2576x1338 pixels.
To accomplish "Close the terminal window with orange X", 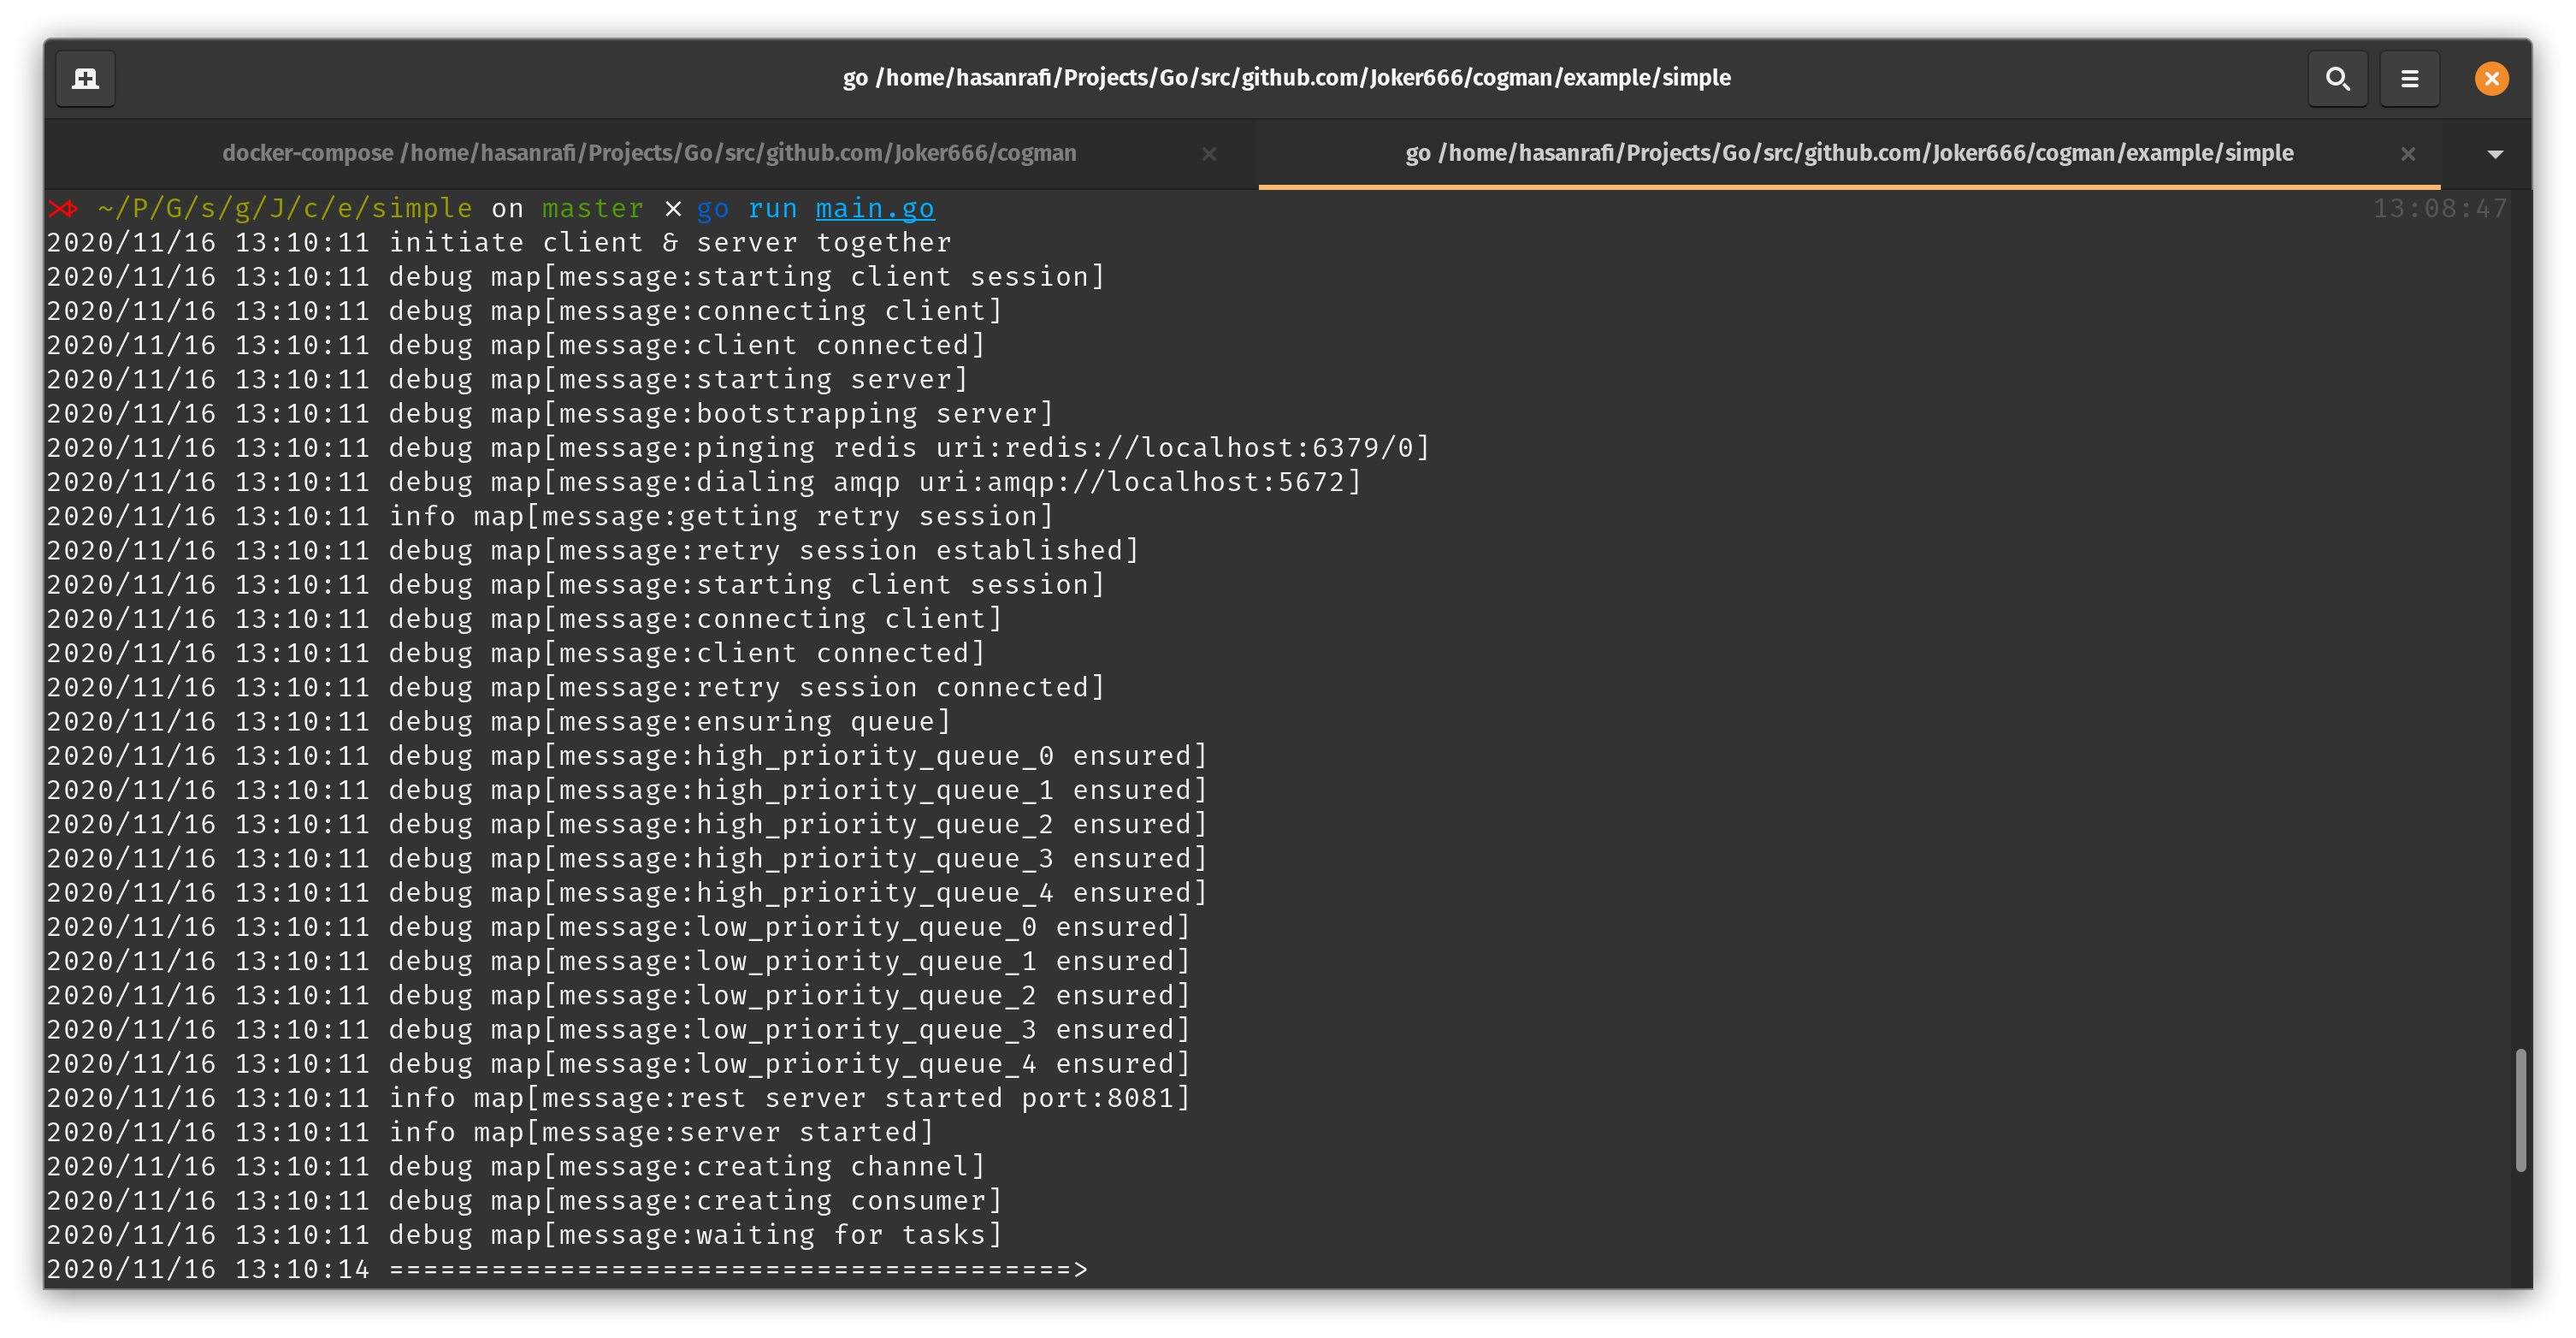I will (2491, 78).
